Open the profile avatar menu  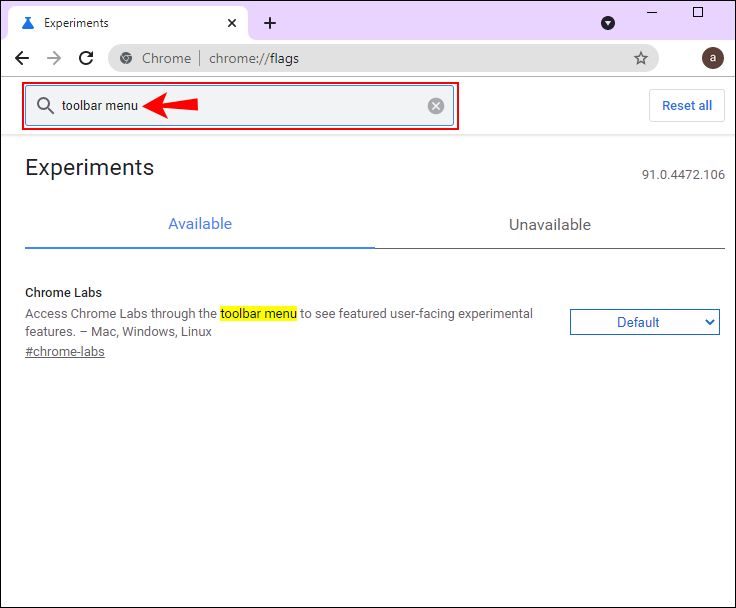pos(712,58)
